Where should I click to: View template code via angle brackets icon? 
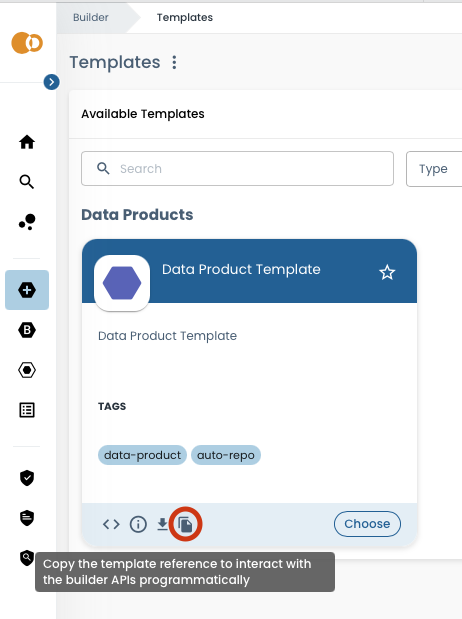click(x=111, y=524)
